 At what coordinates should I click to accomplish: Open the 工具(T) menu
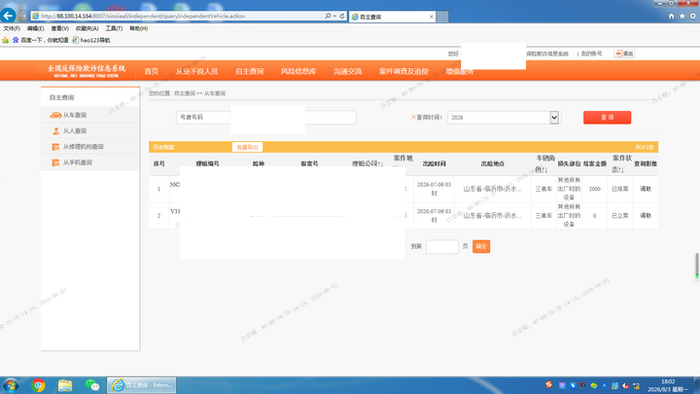[114, 28]
